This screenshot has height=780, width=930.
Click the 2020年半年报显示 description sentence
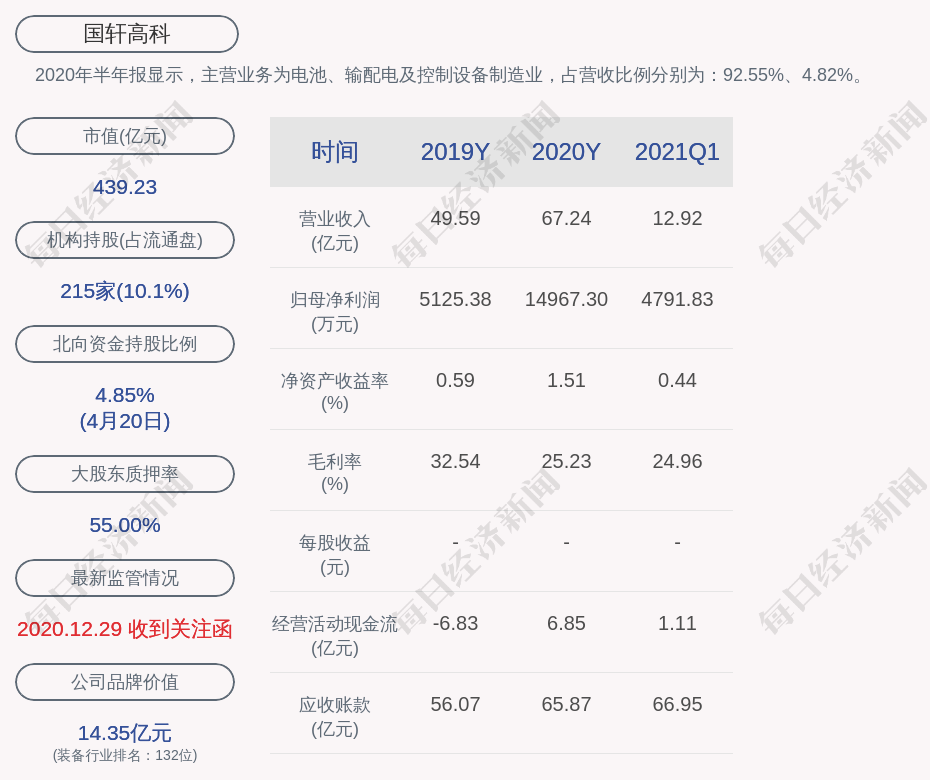450,75
